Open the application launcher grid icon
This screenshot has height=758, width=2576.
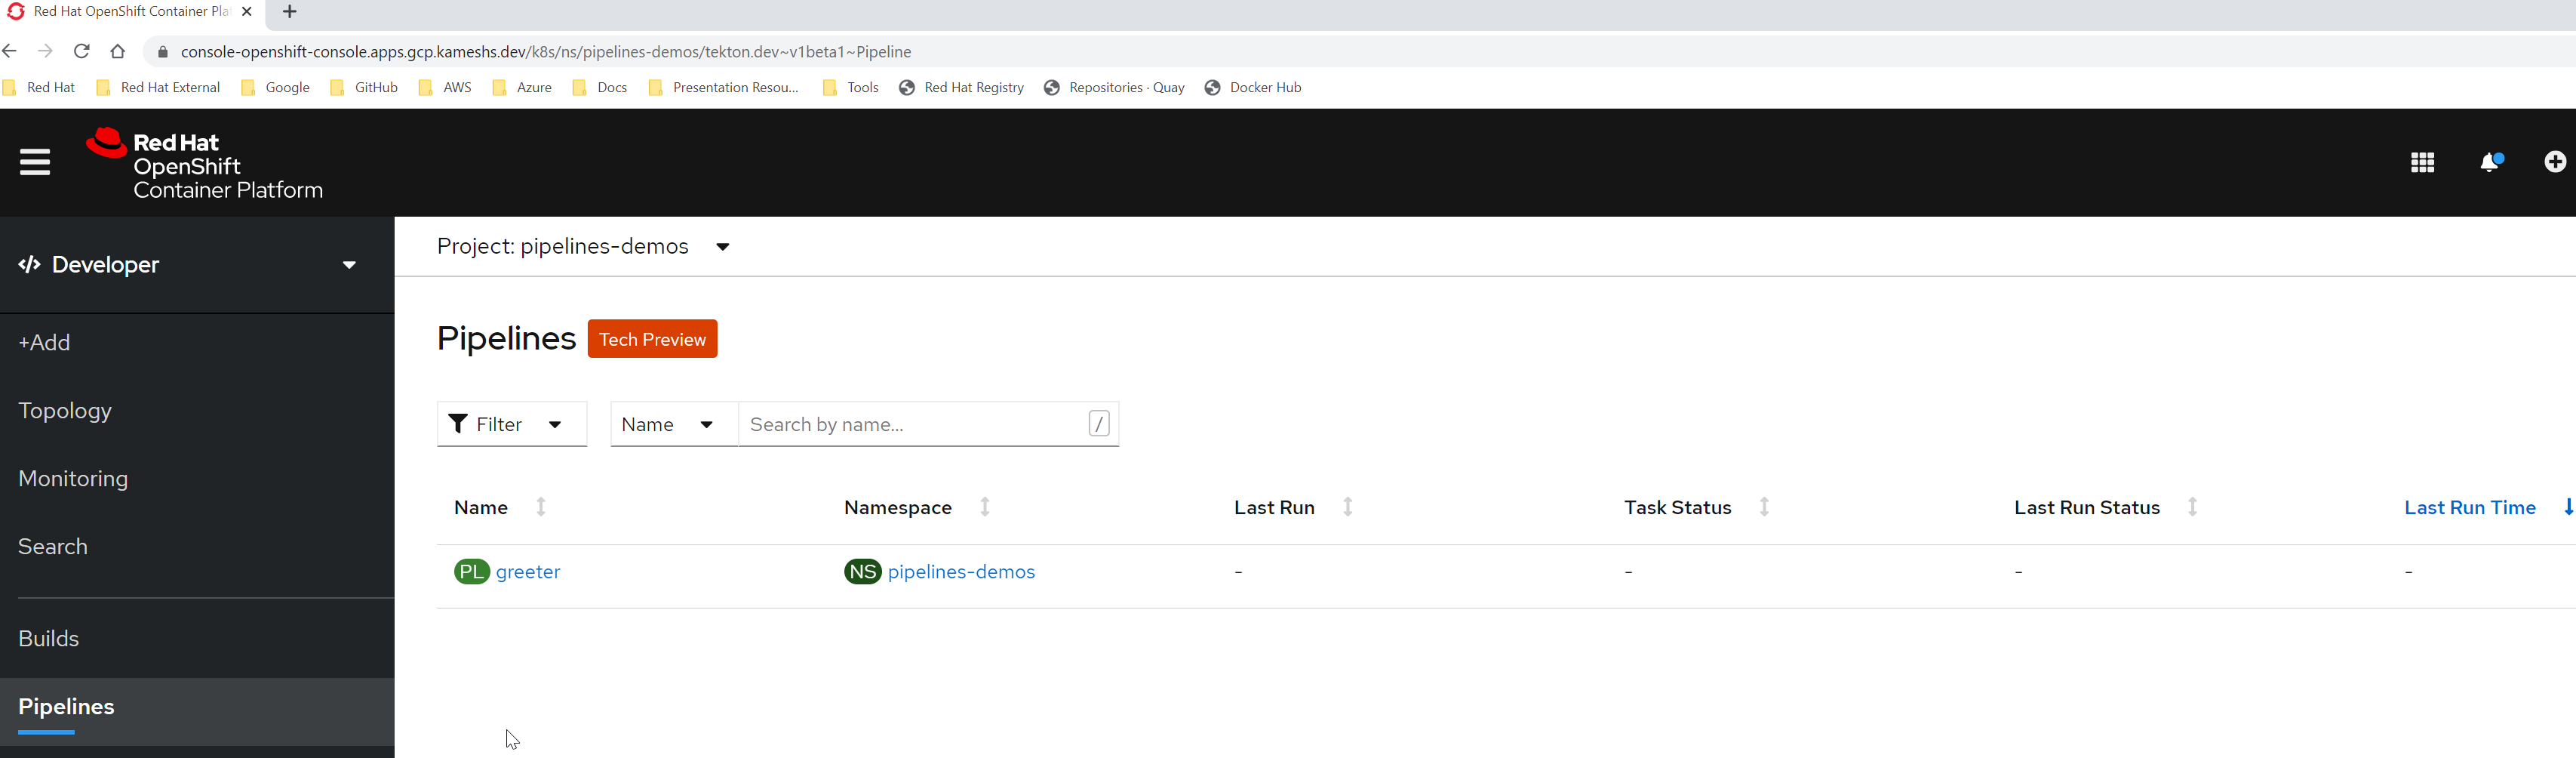[x=2422, y=162]
